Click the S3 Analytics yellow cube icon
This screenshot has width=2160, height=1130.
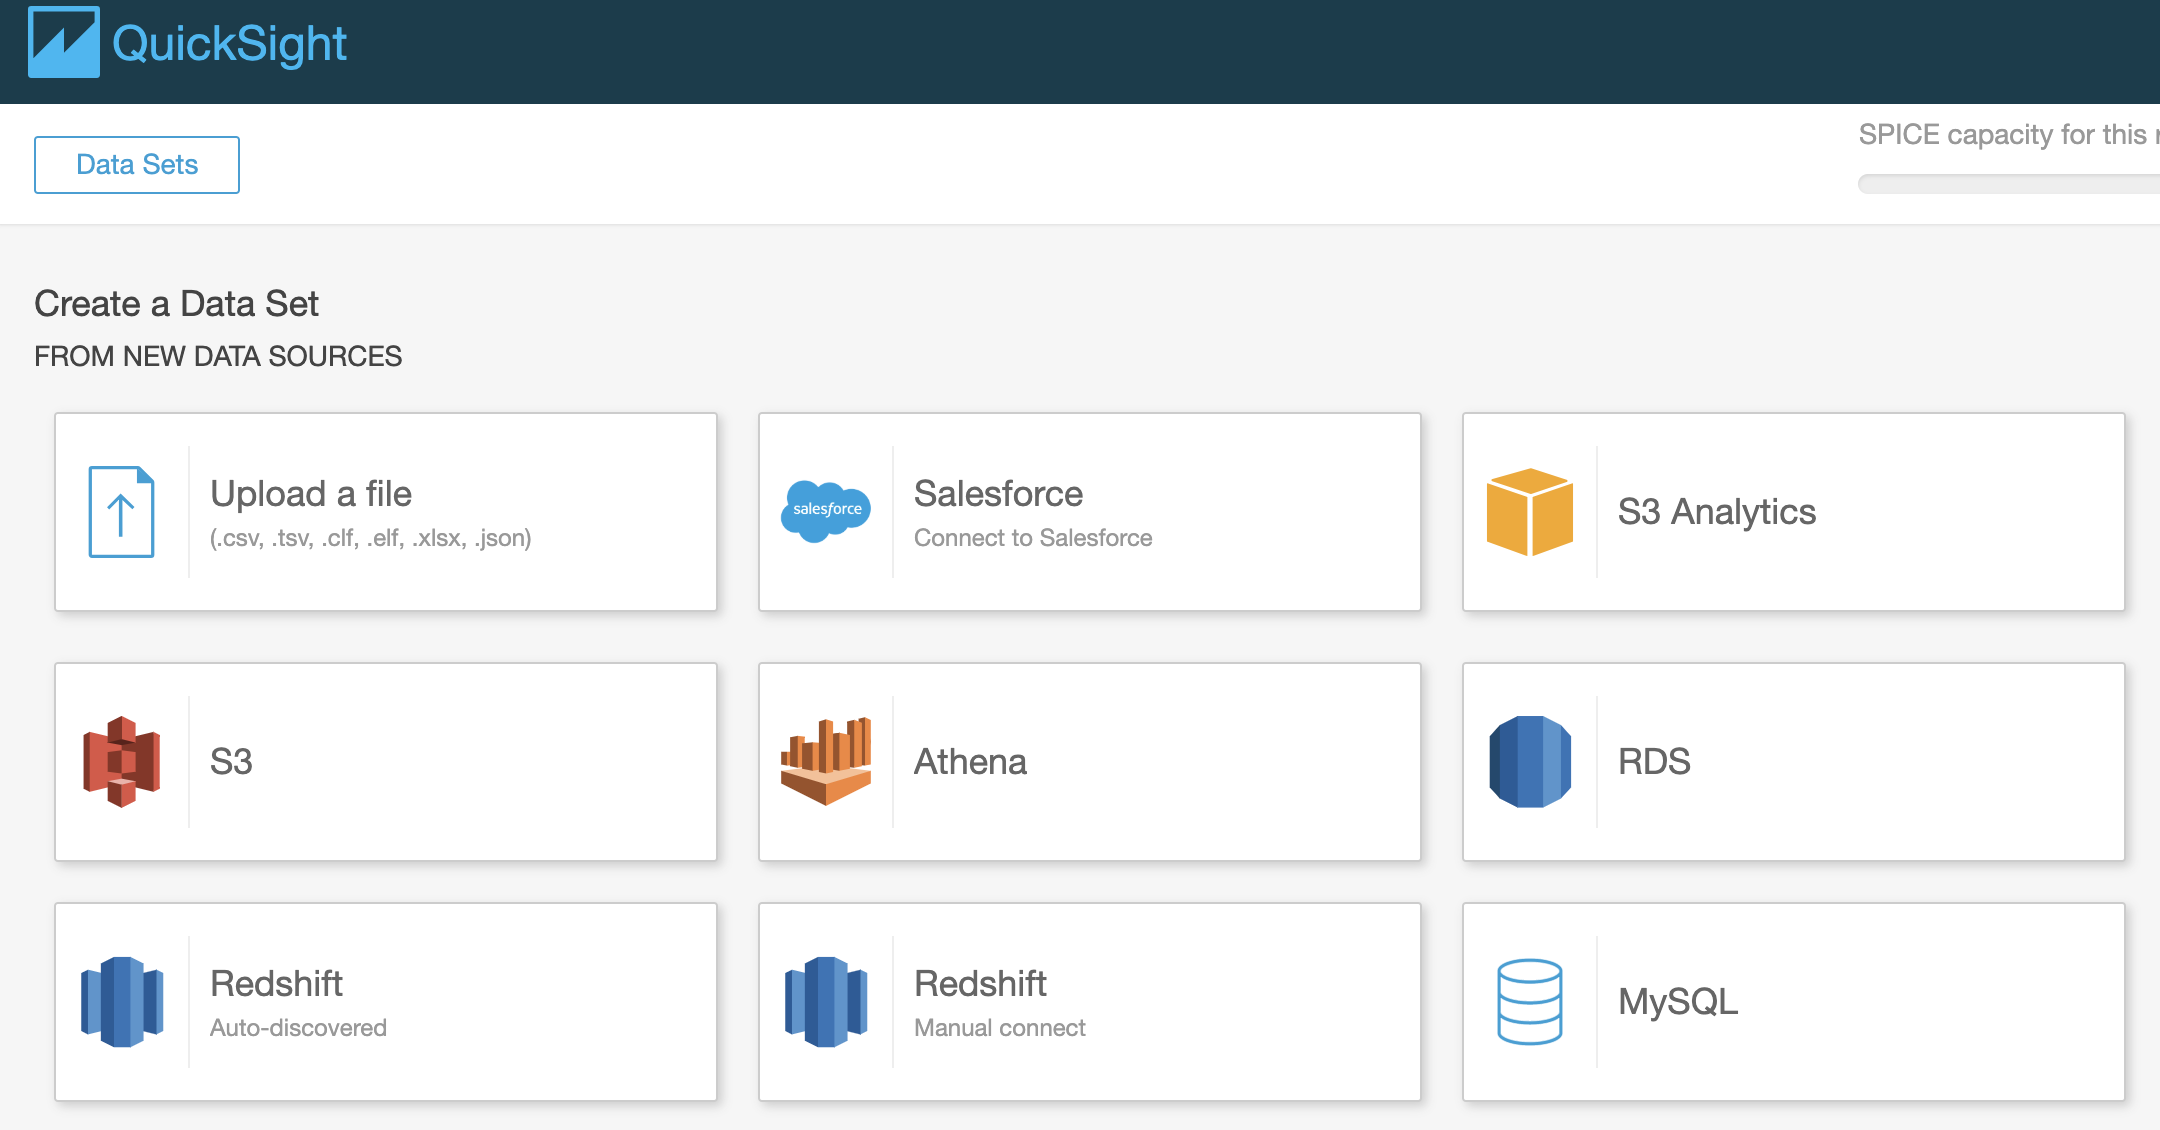coord(1529,512)
